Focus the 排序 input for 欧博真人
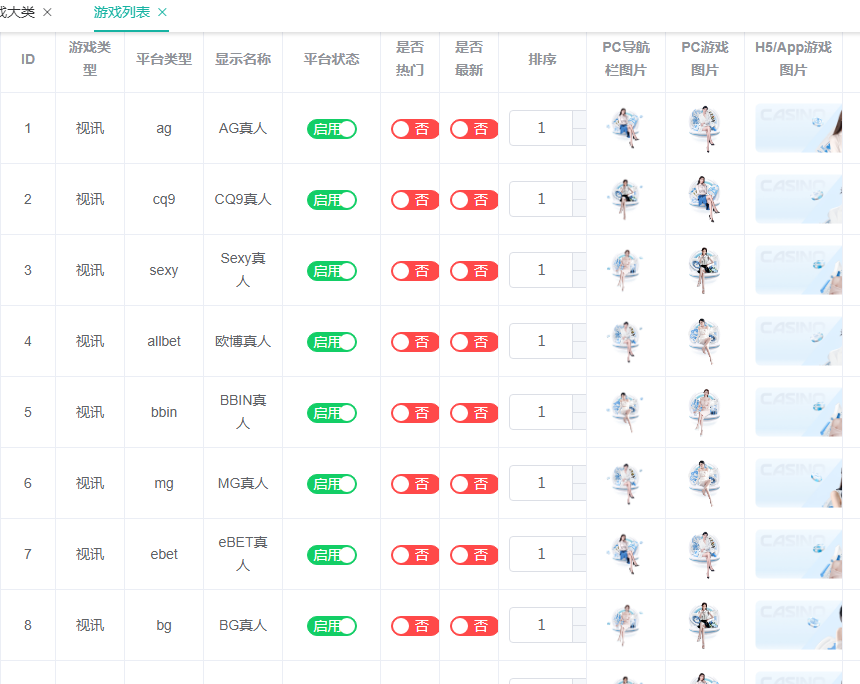 tap(541, 341)
